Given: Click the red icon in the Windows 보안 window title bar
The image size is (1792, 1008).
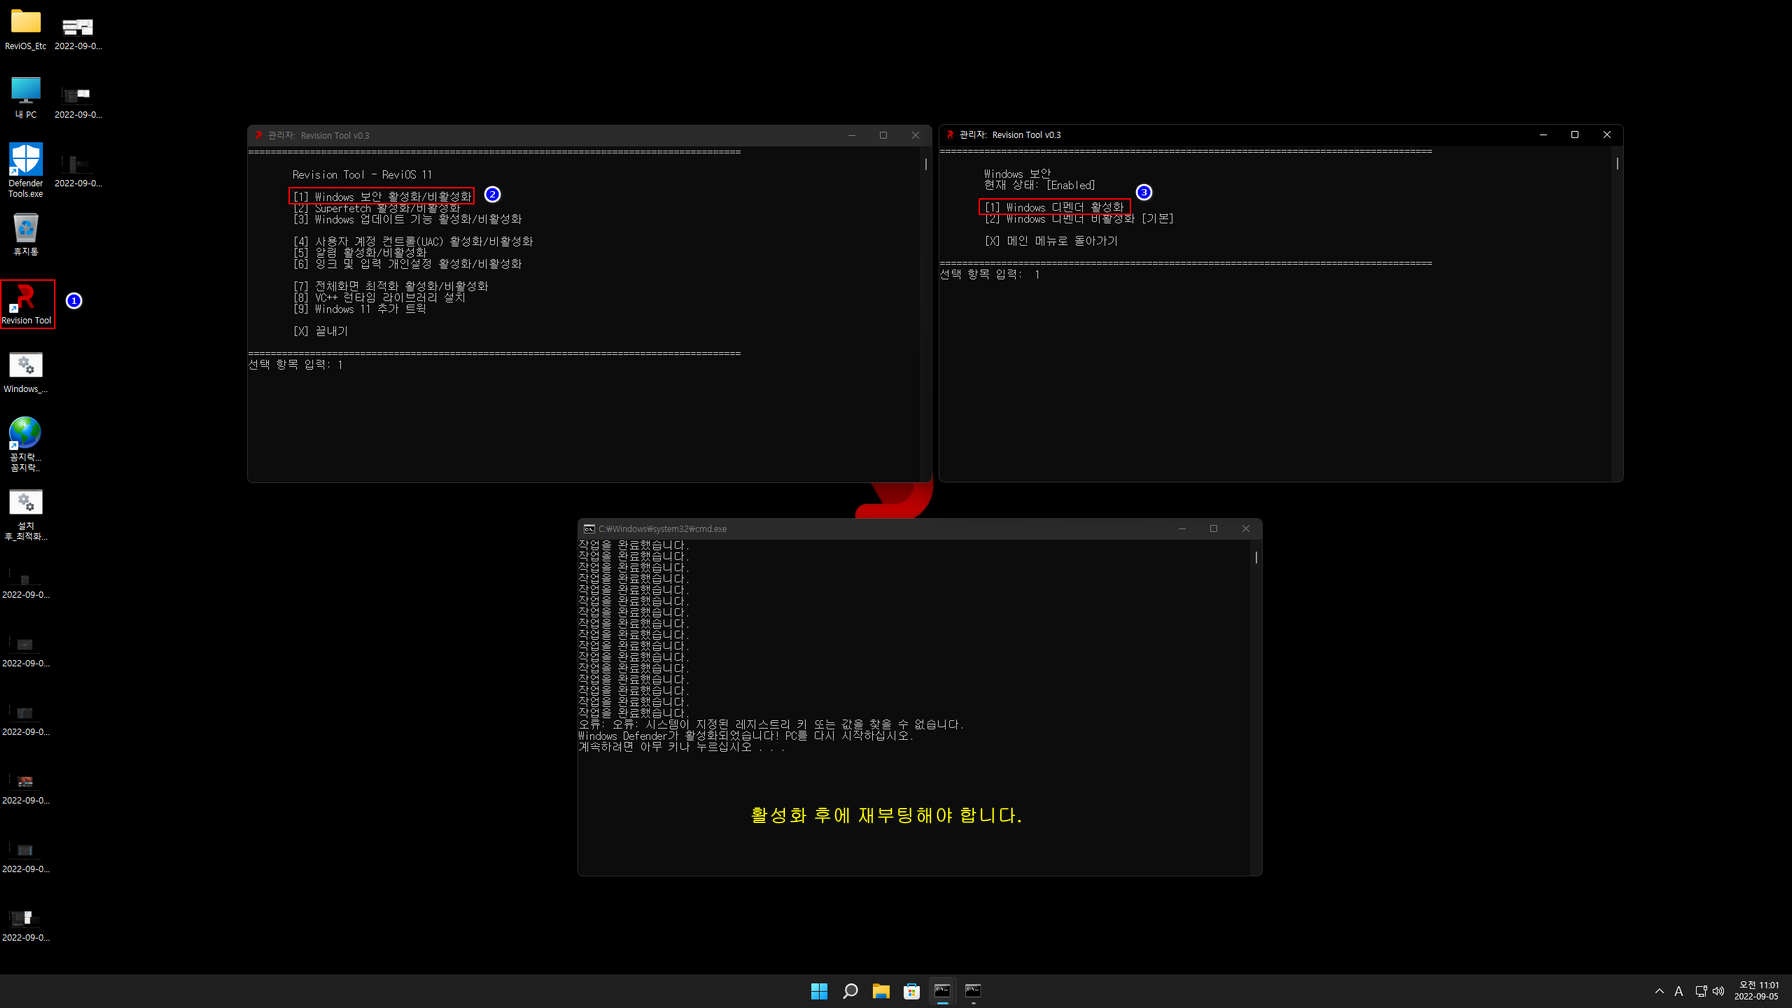Looking at the screenshot, I should [x=950, y=135].
